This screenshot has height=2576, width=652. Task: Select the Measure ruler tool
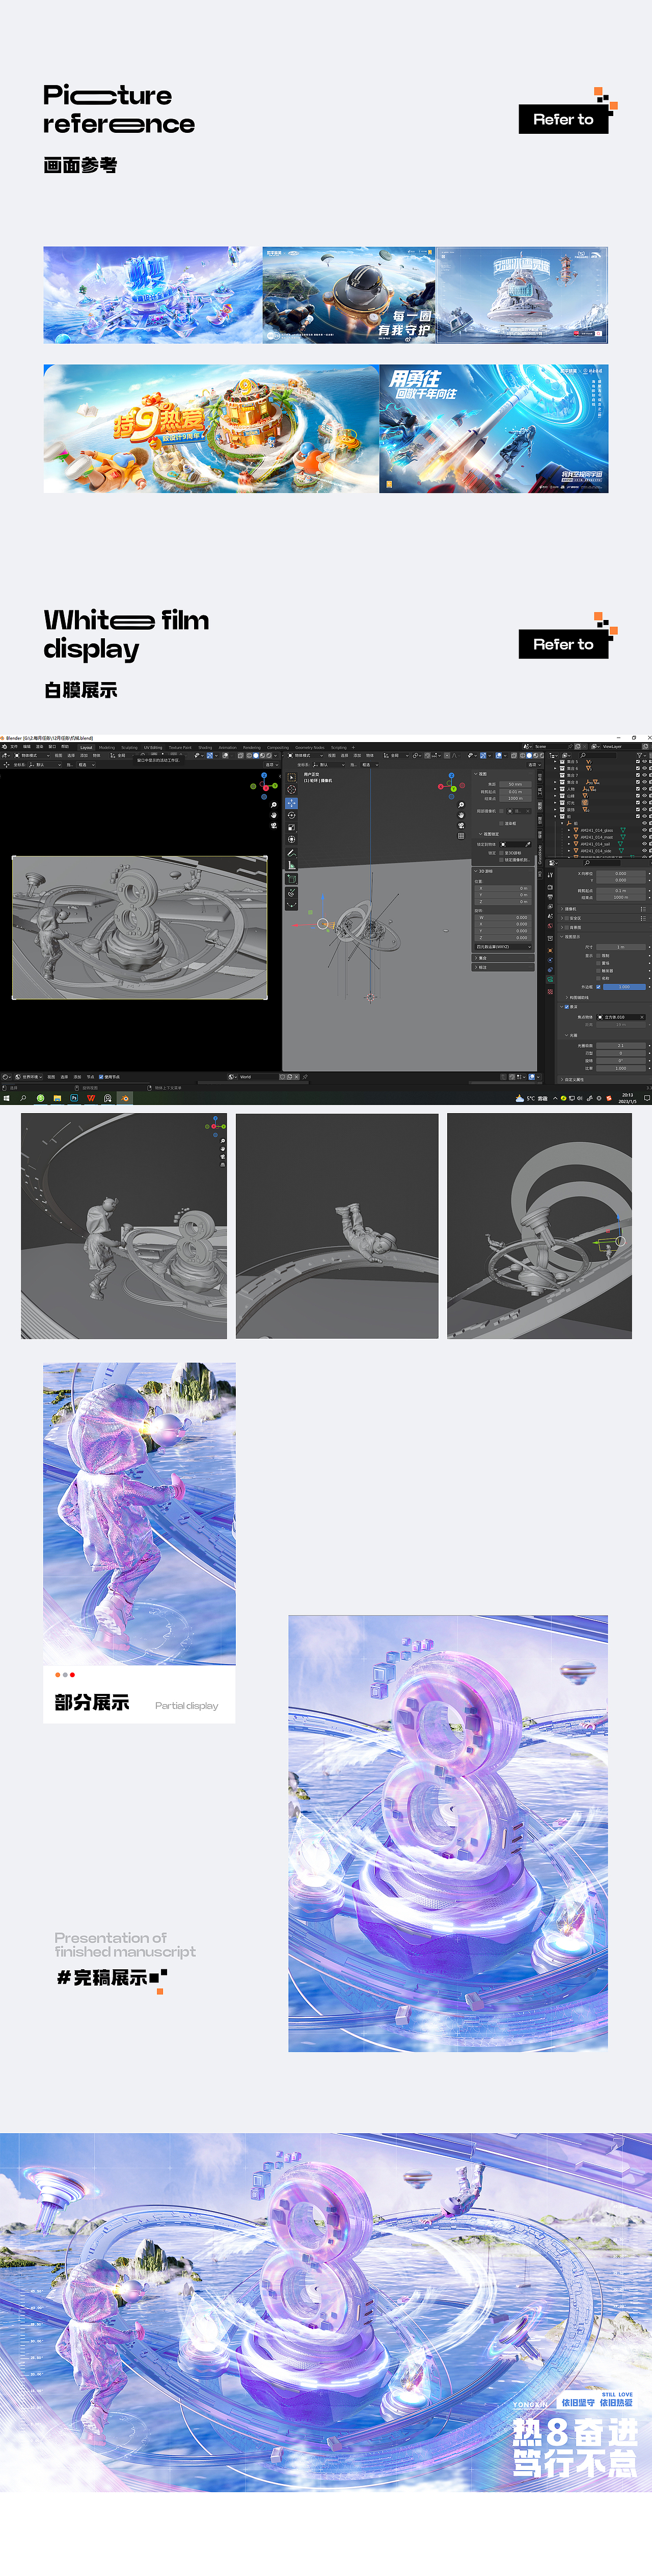click(x=292, y=866)
